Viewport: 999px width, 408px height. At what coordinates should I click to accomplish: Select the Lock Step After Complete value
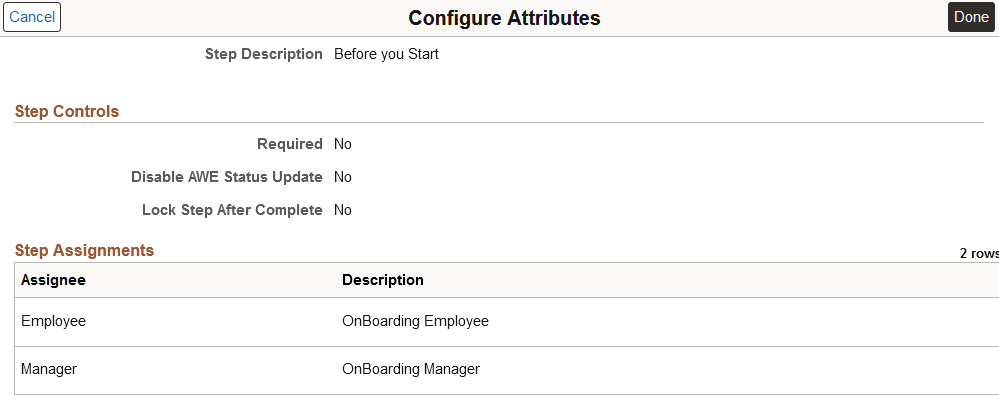tap(343, 210)
